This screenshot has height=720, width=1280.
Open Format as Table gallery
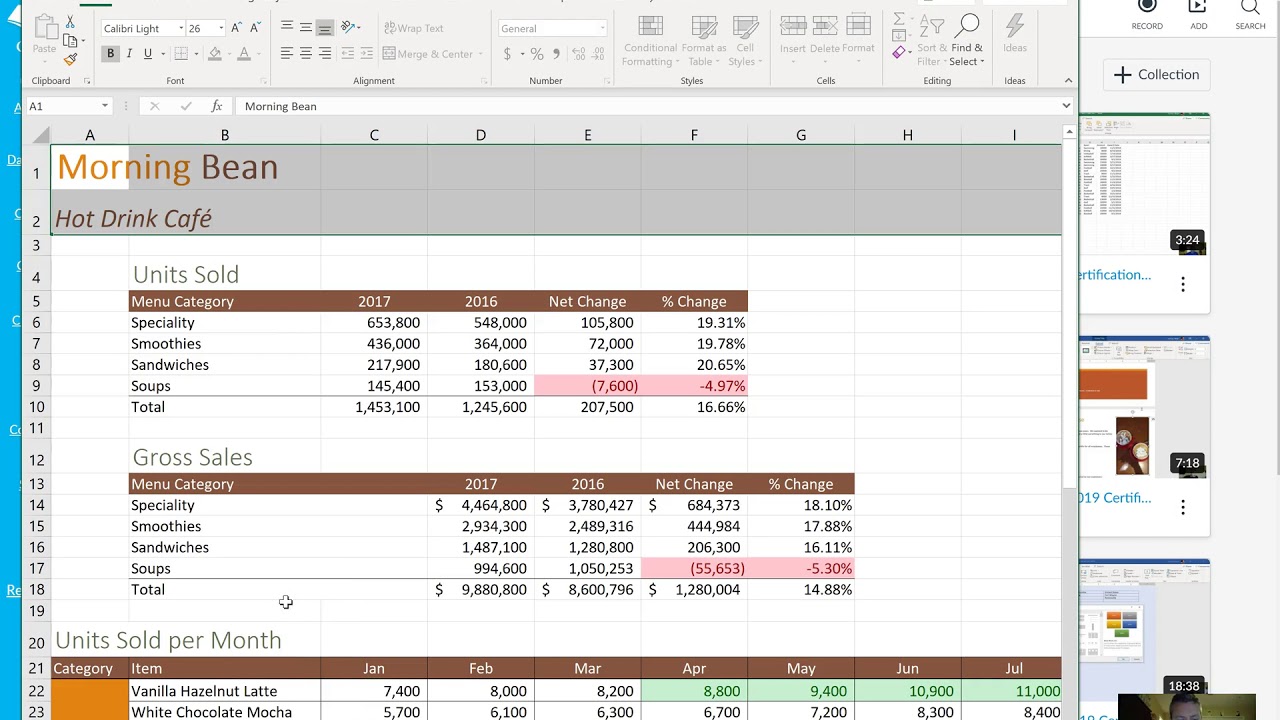coord(704,41)
